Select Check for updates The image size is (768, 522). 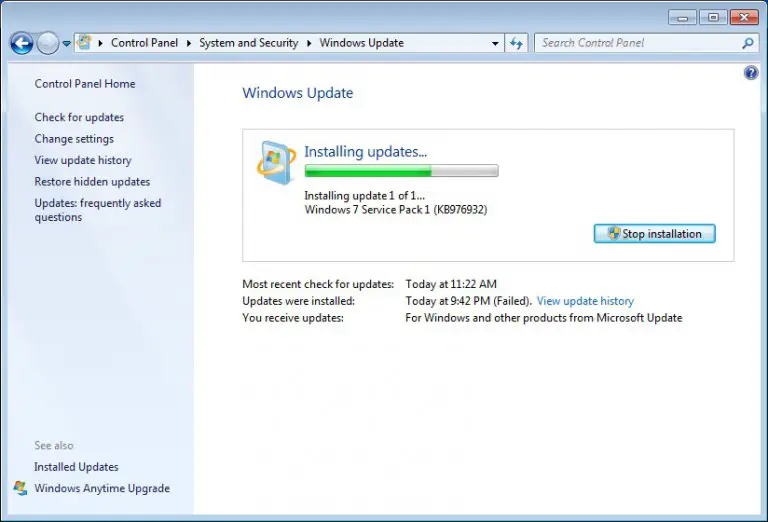[x=79, y=118]
